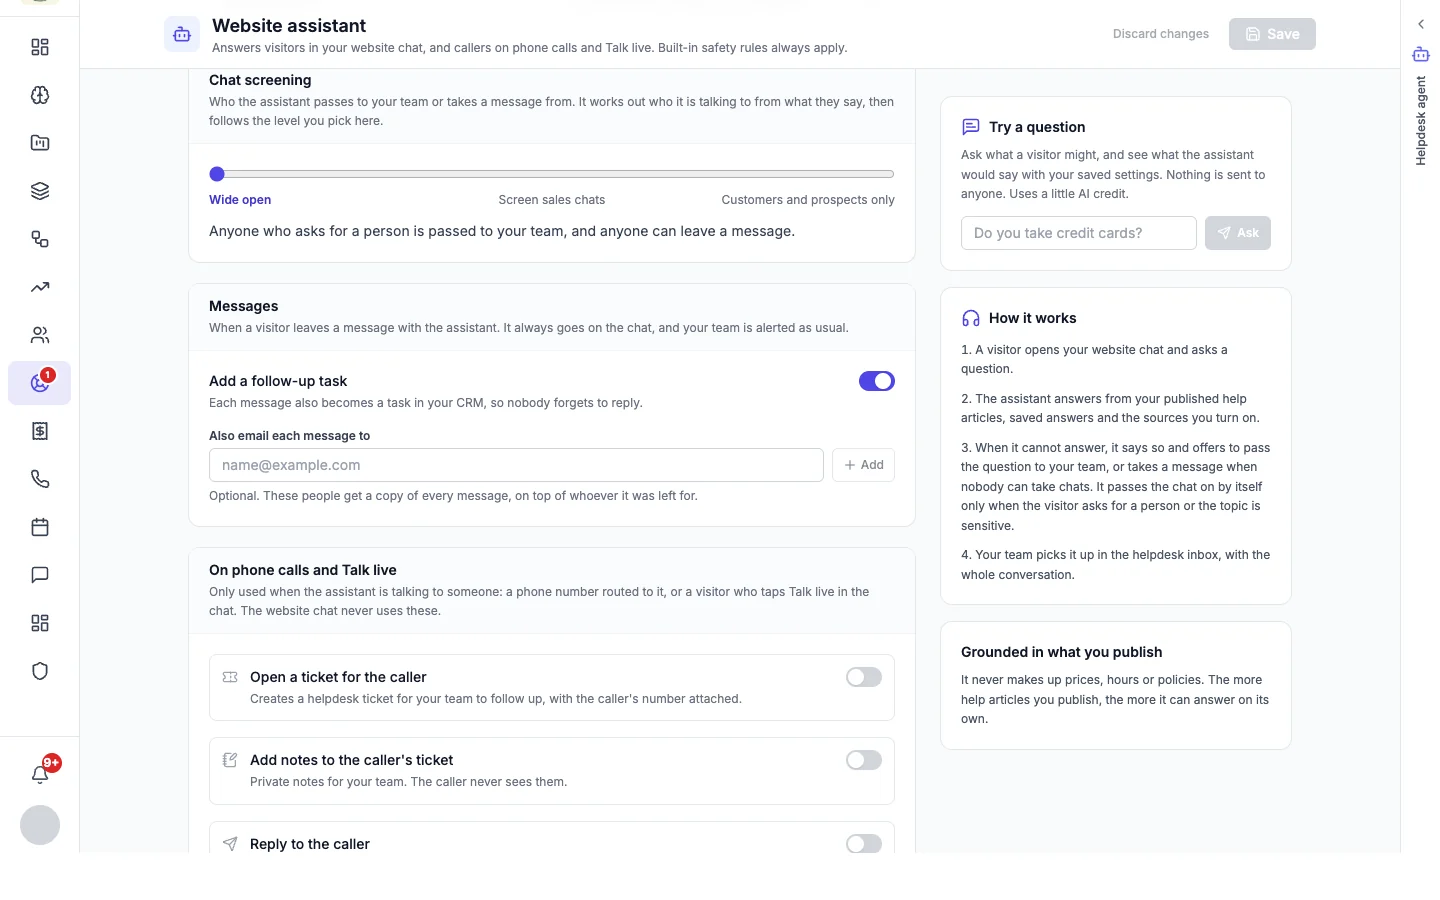Image resolution: width=1440 pixels, height=900 pixels.
Task: Click the Website assistant robot icon
Action: point(182,34)
